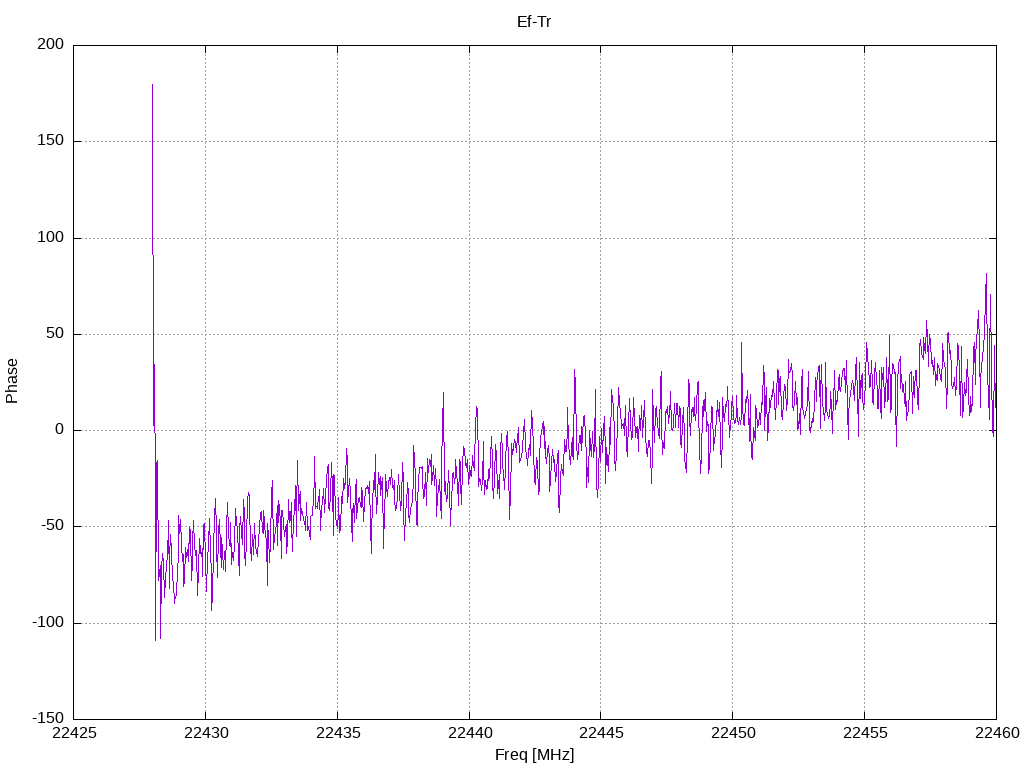The image size is (1024, 768).
Task: Click the Ef-Tr plot title
Action: 534,22
